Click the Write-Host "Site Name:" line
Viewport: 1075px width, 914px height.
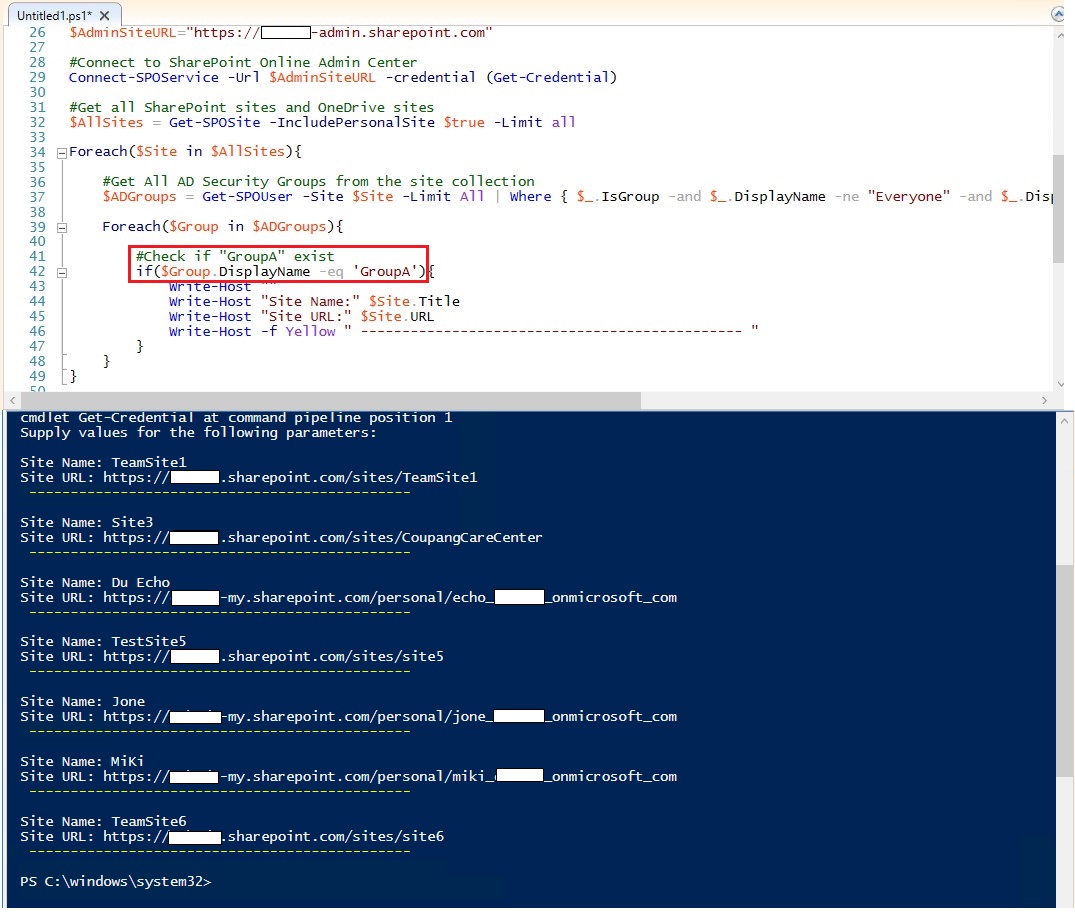click(315, 302)
